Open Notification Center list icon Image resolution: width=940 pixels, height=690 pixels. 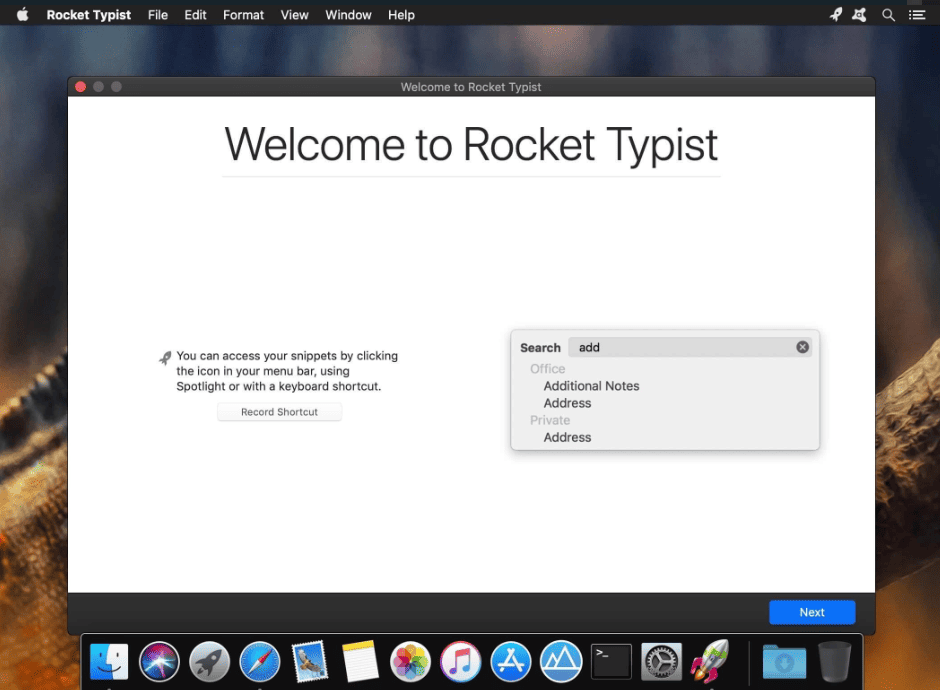coord(917,15)
